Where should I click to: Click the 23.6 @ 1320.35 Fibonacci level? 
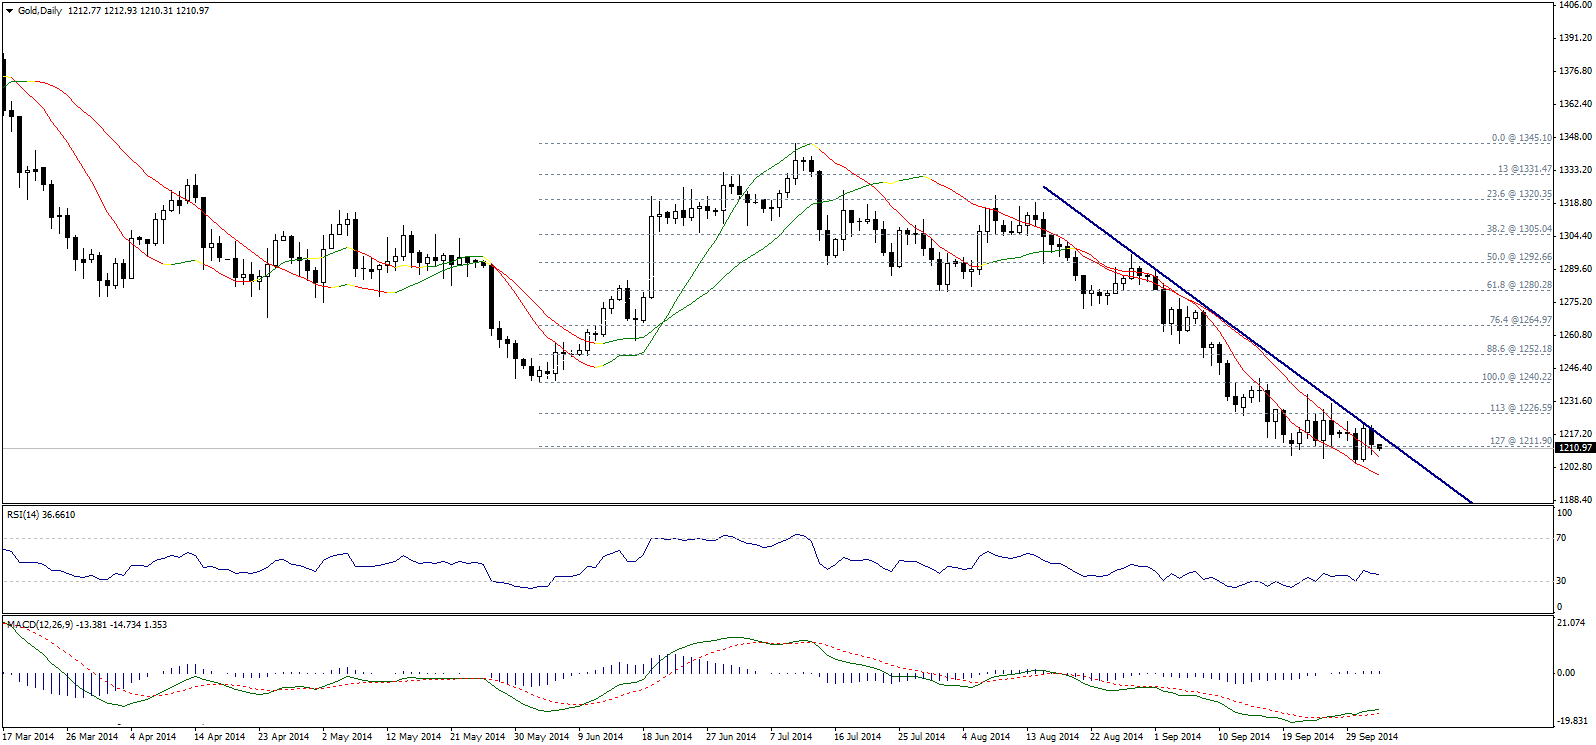point(1518,194)
